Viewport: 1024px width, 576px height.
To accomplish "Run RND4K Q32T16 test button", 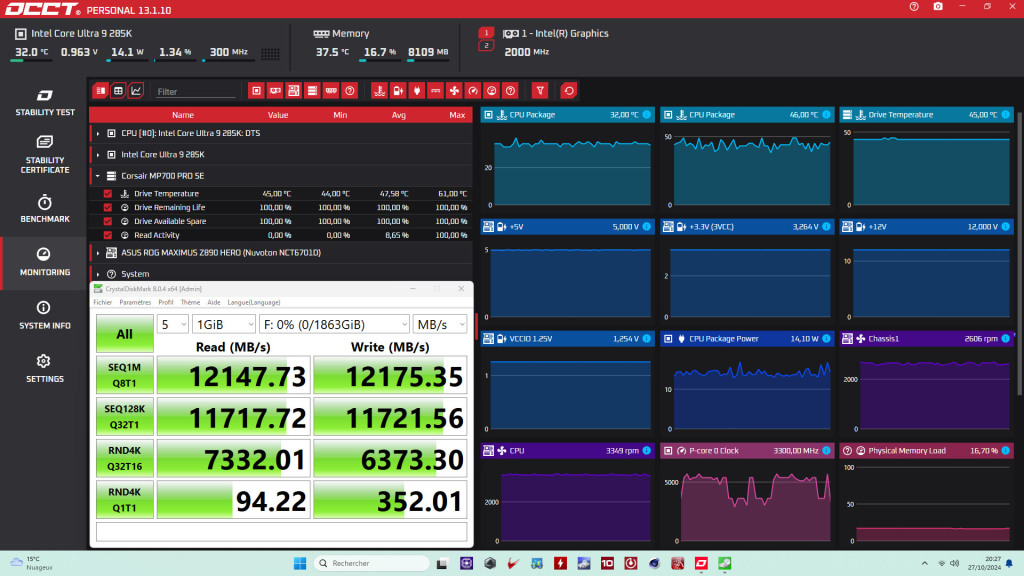I will [x=125, y=458].
